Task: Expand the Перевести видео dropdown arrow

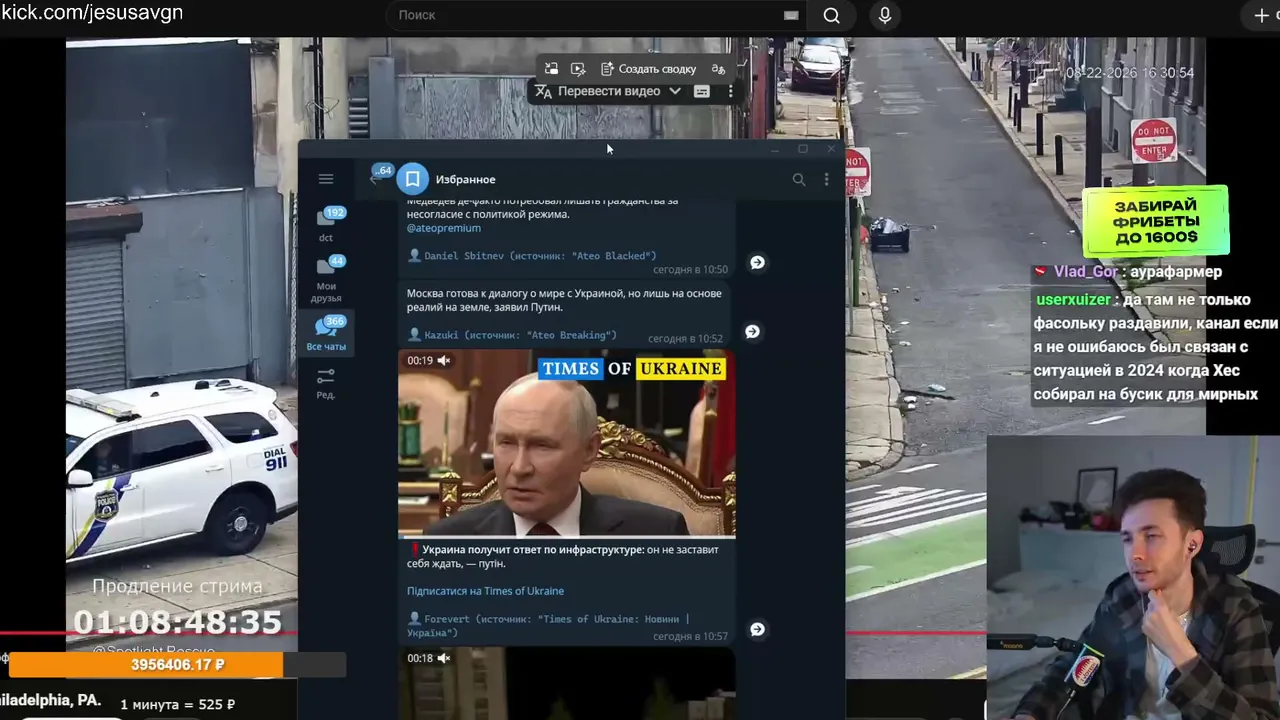Action: click(675, 91)
